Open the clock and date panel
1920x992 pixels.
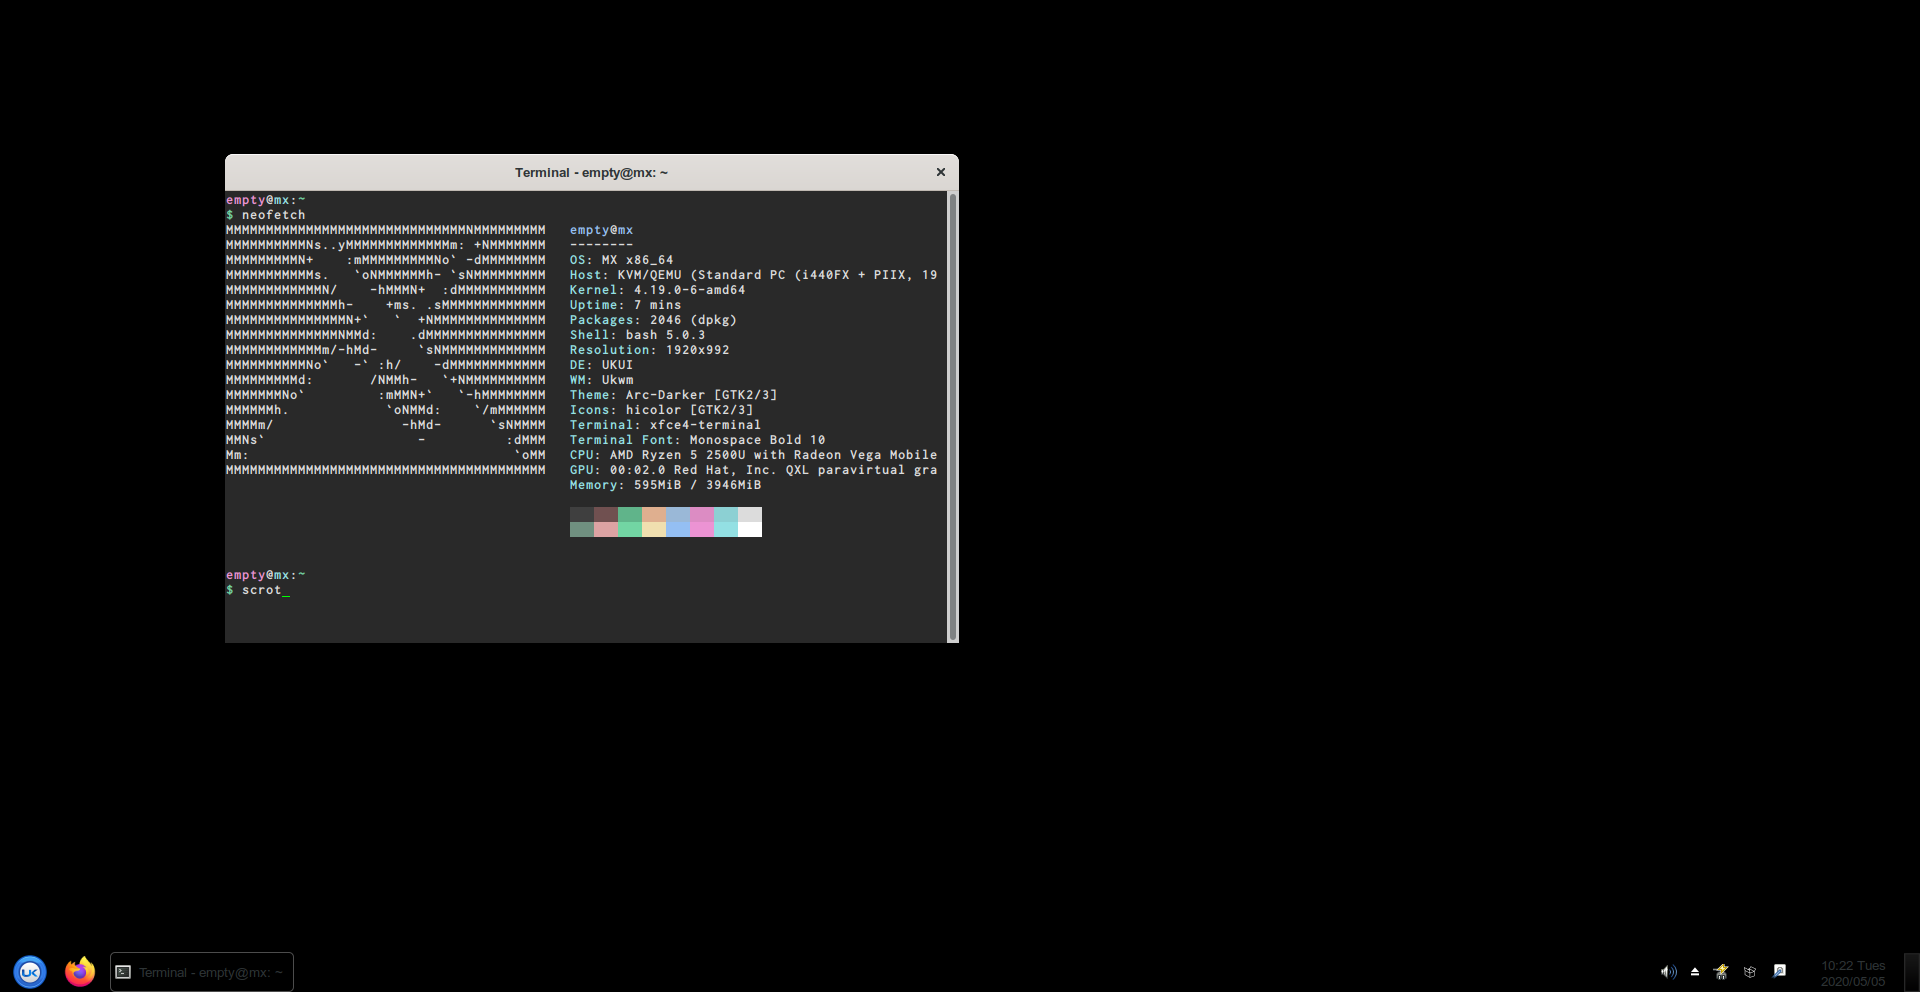[1853, 973]
